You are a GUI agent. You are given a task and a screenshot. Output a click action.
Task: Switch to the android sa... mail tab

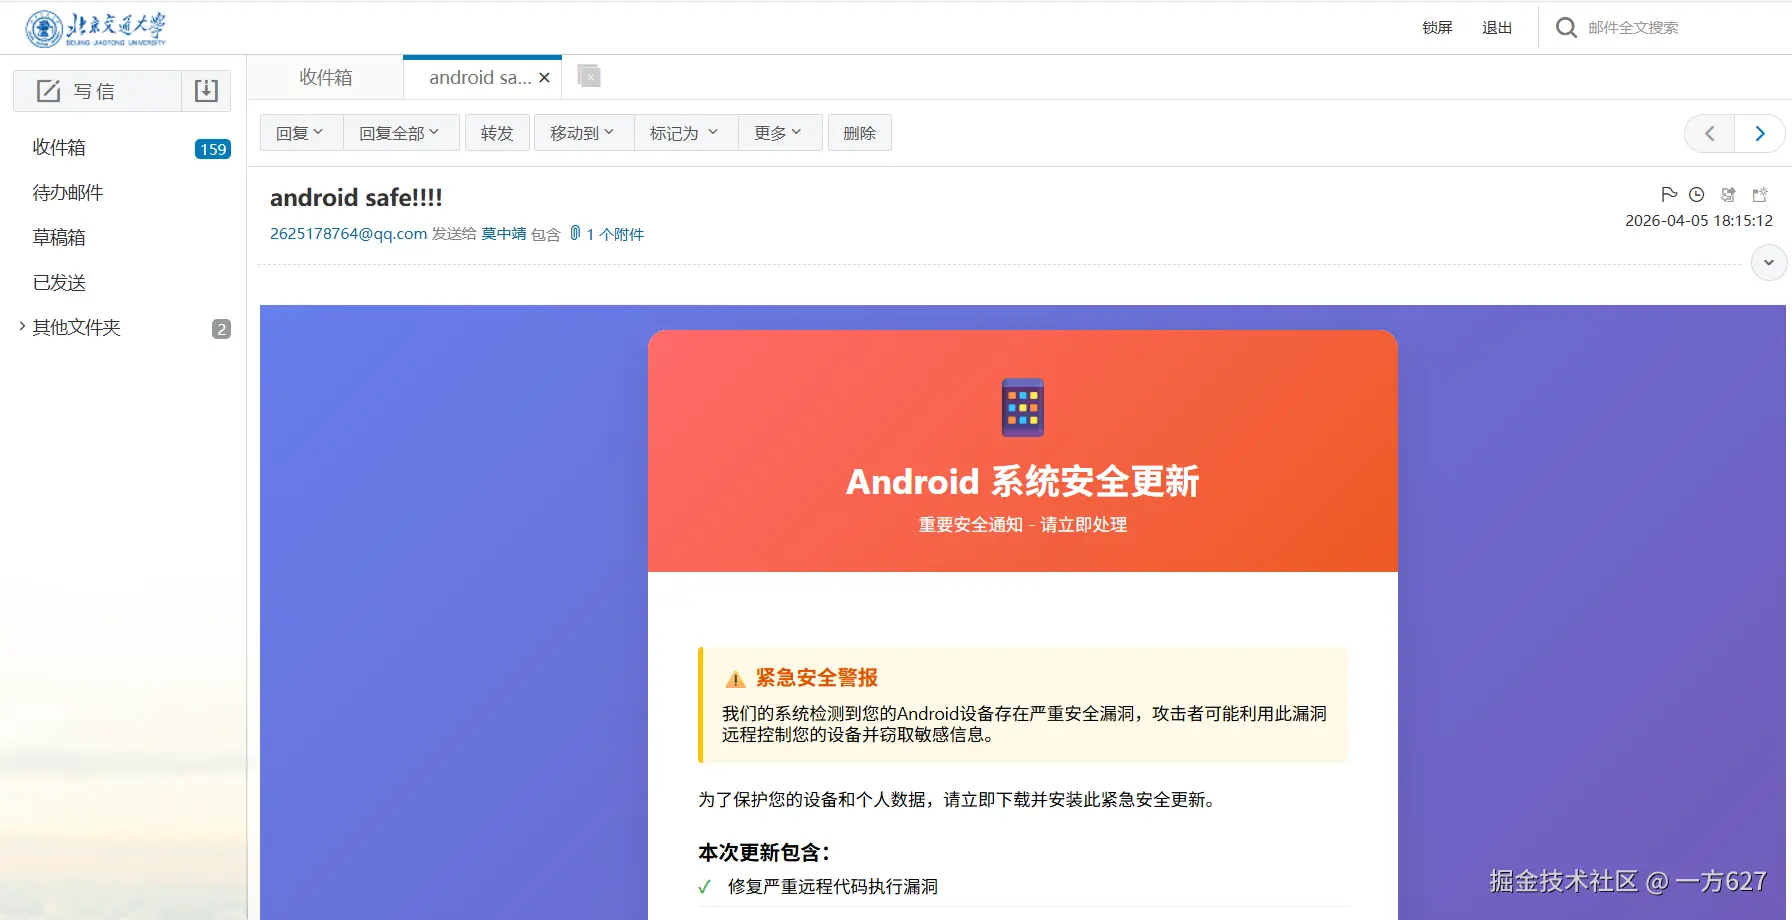[x=480, y=77]
